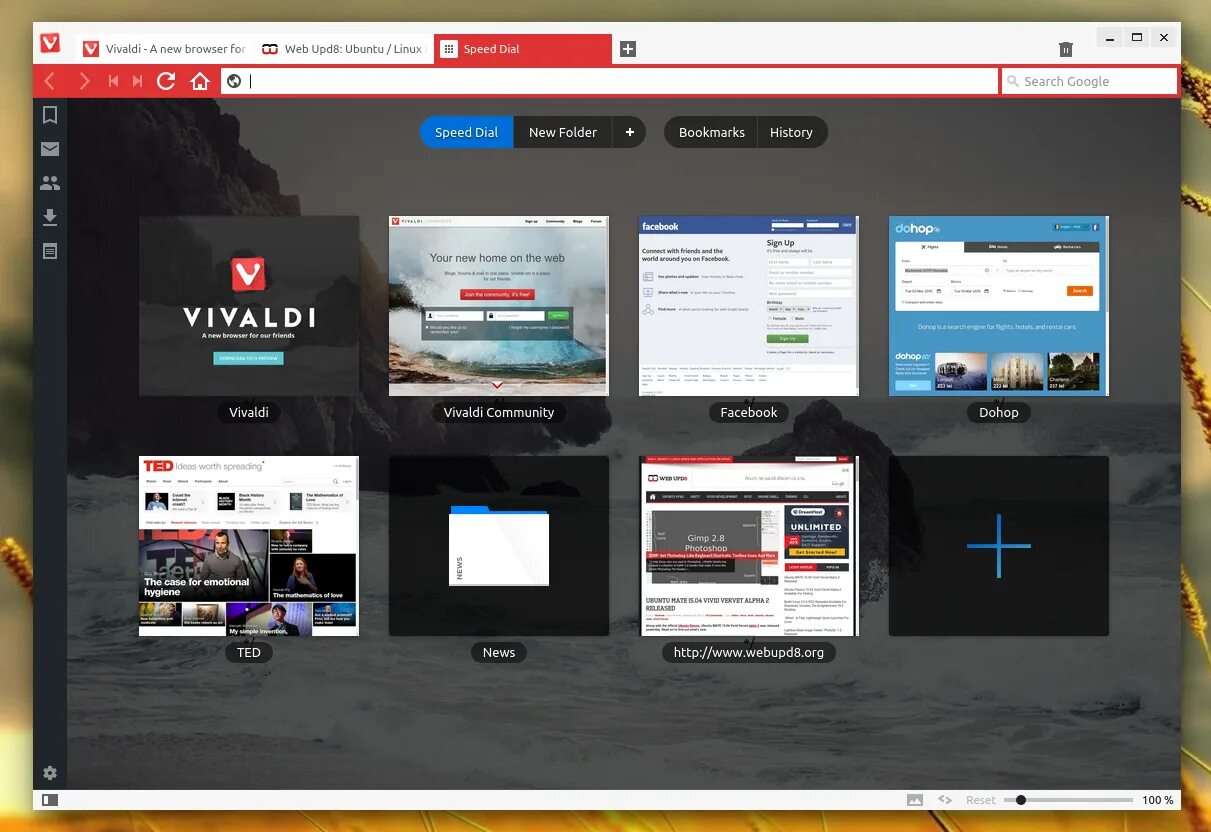Click the fast forward navigation button

tap(138, 81)
